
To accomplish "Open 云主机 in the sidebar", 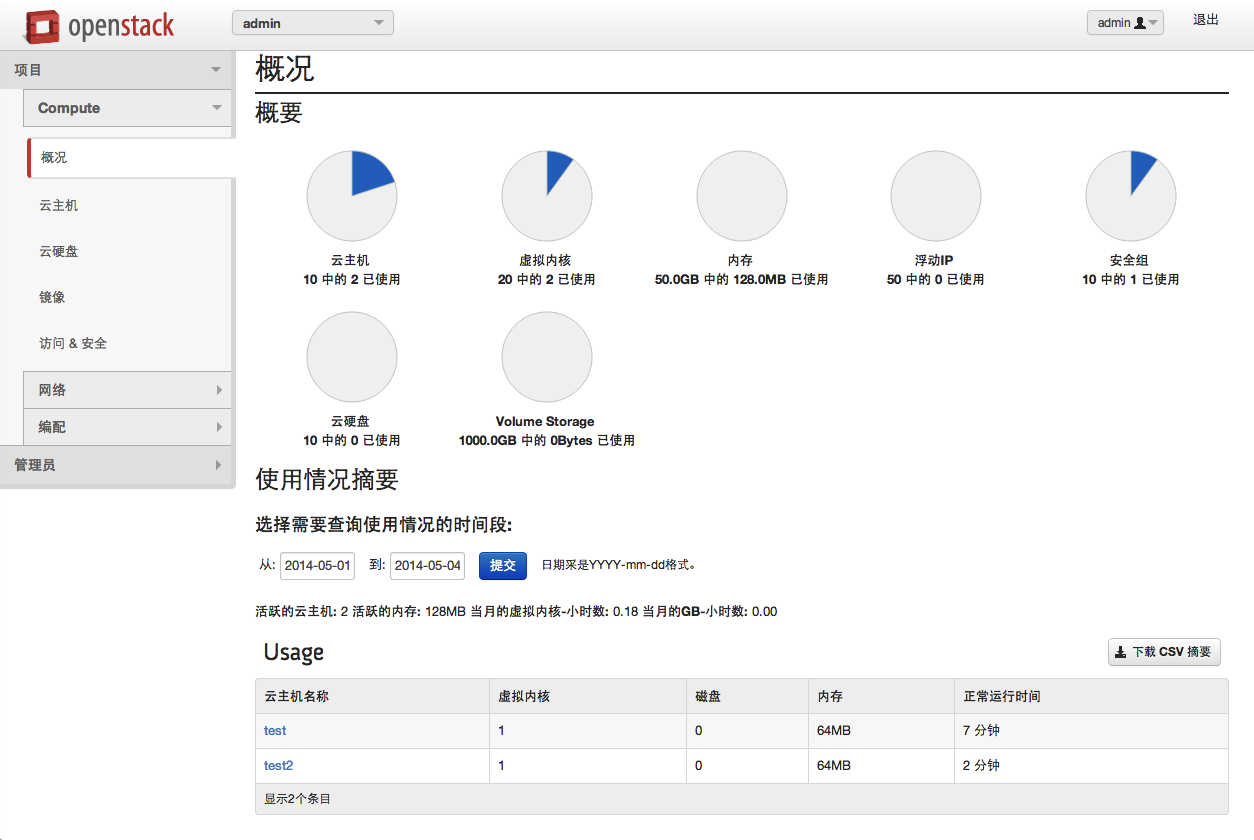I will (59, 205).
